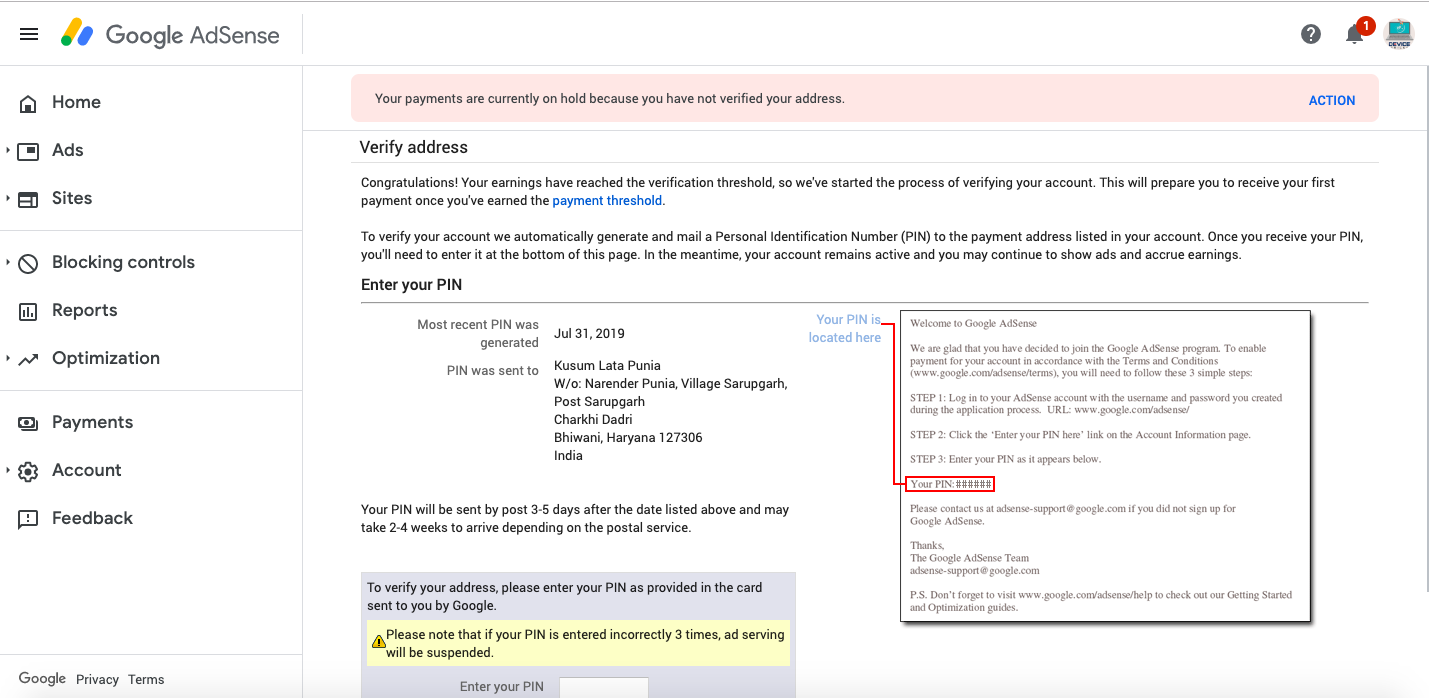Expand the Sites submenu arrow
This screenshot has width=1429, height=698.
pyautogui.click(x=8, y=199)
